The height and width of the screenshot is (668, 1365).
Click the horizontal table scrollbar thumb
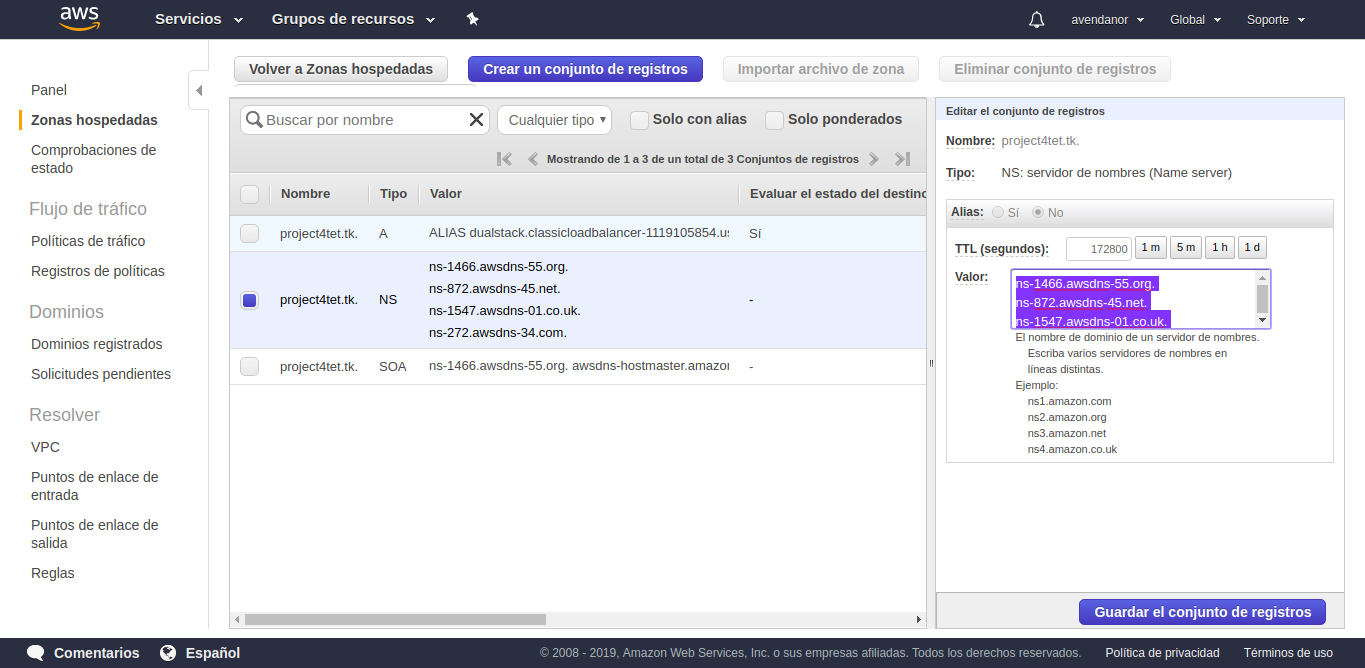click(395, 619)
